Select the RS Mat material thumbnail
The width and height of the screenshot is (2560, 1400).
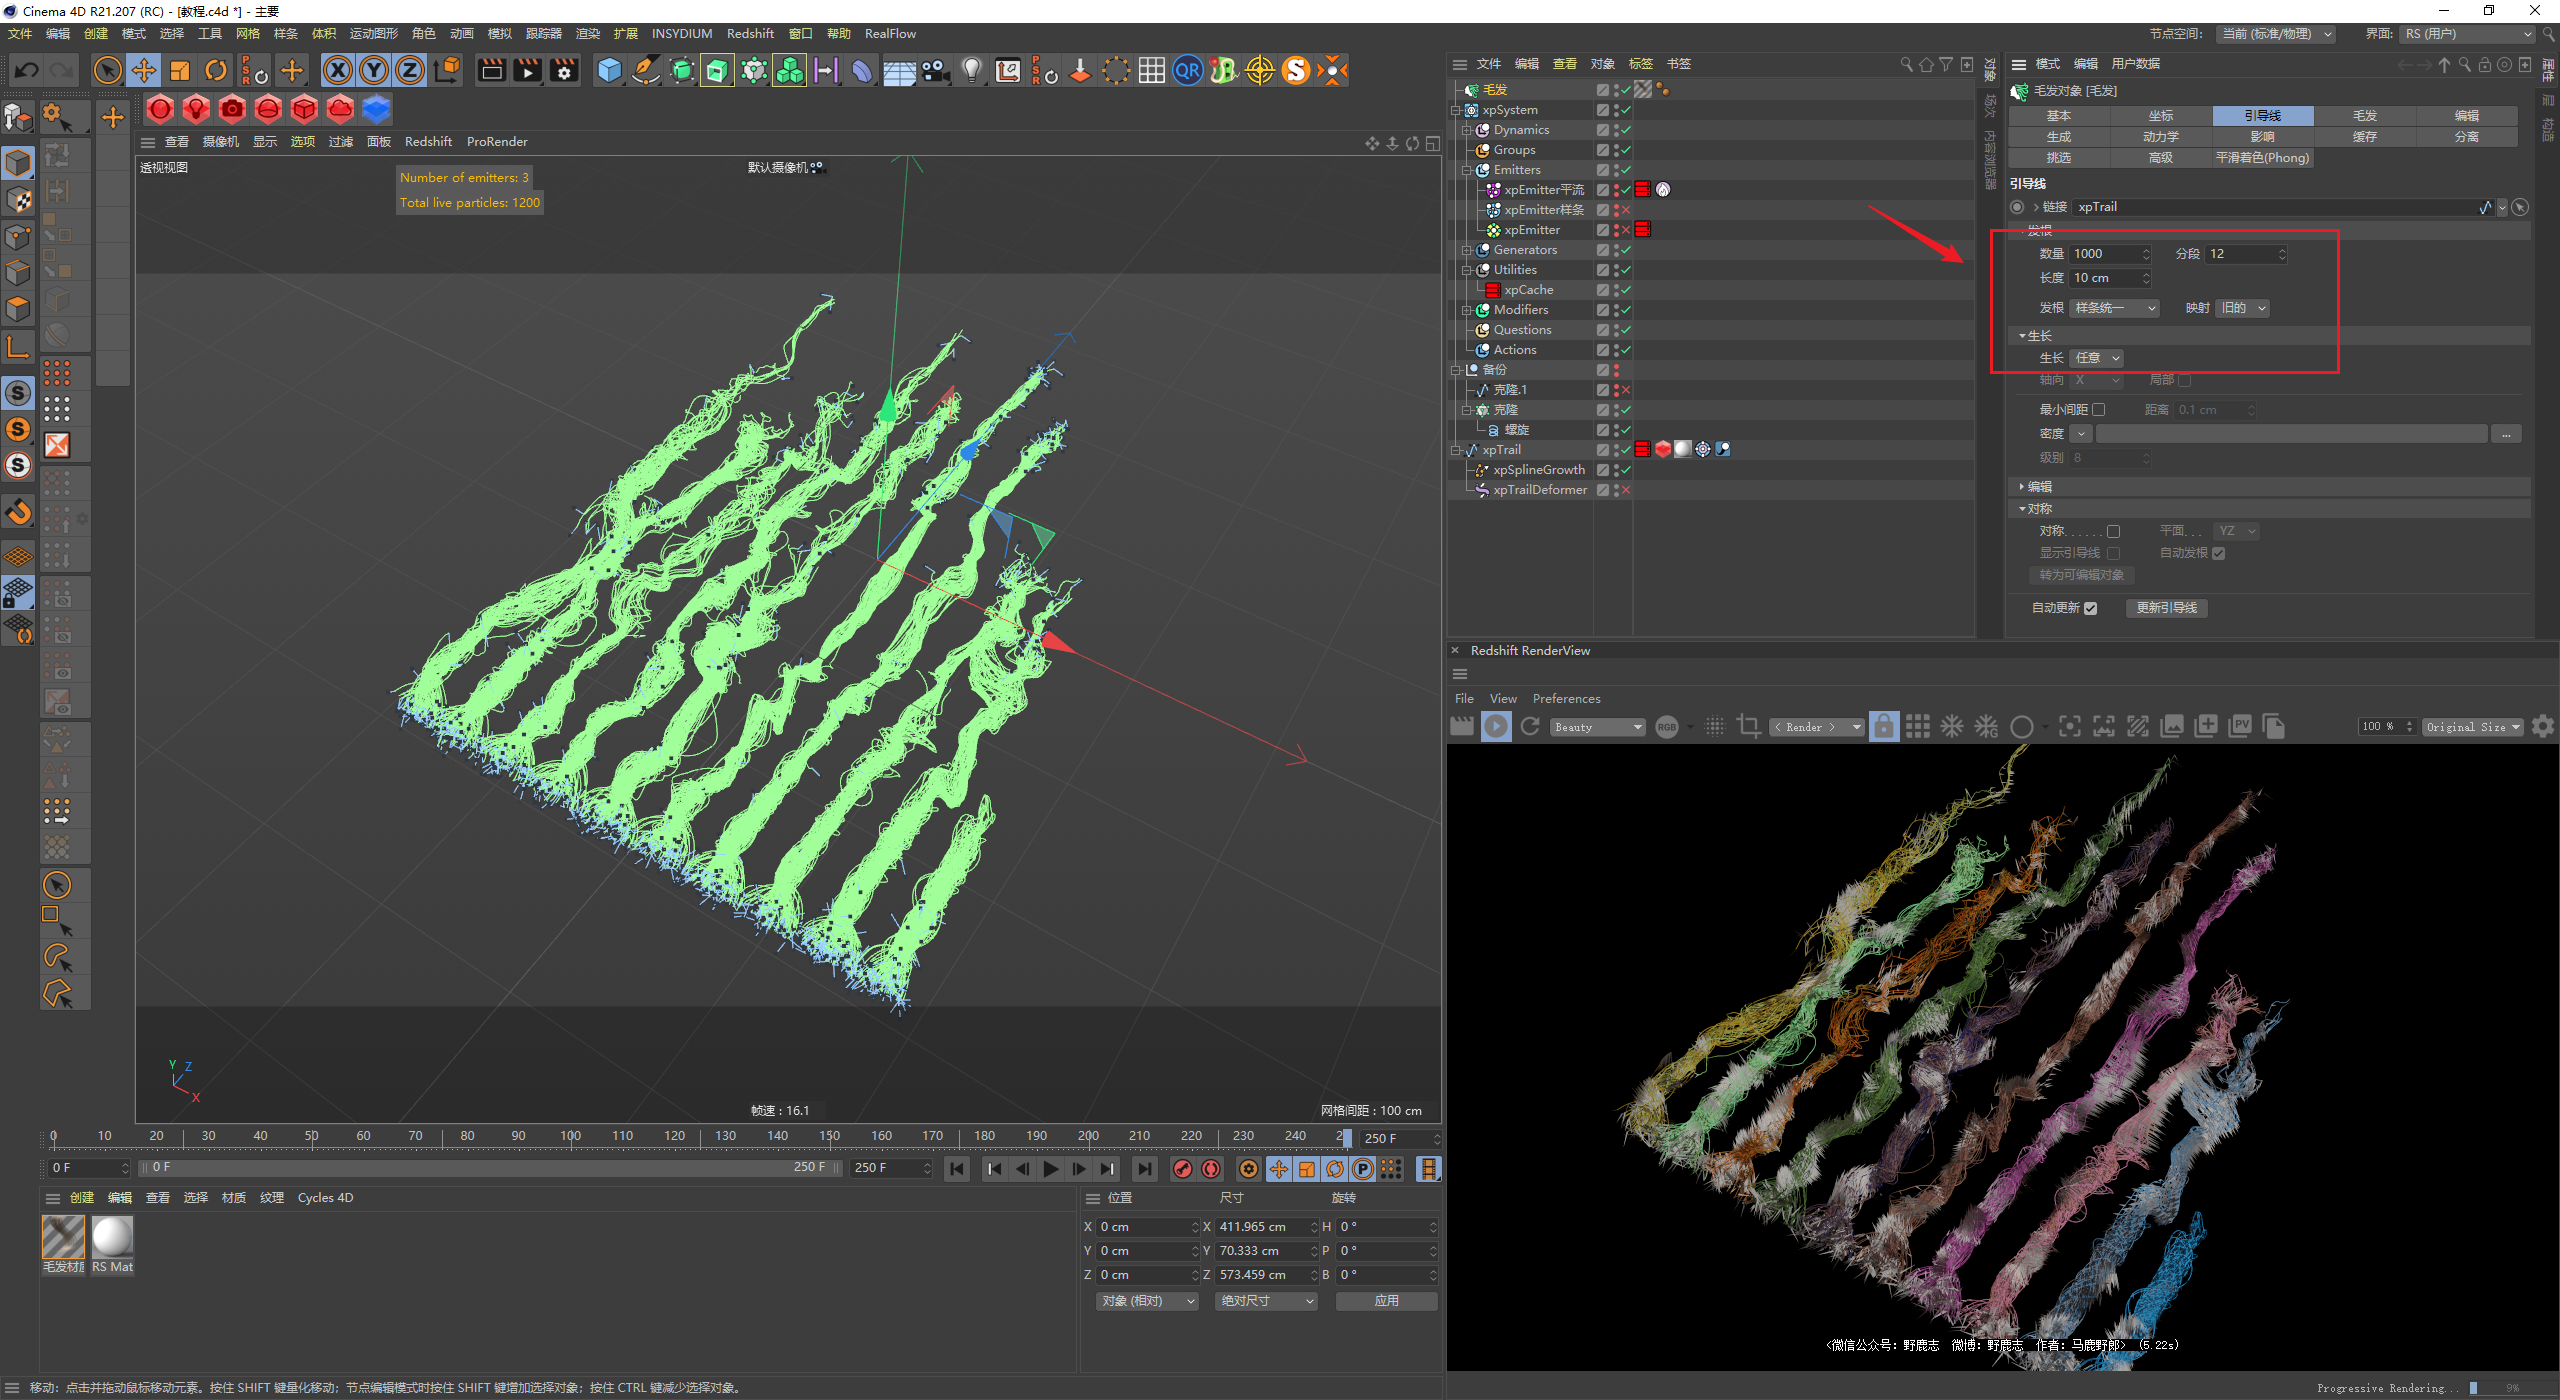tap(112, 1238)
